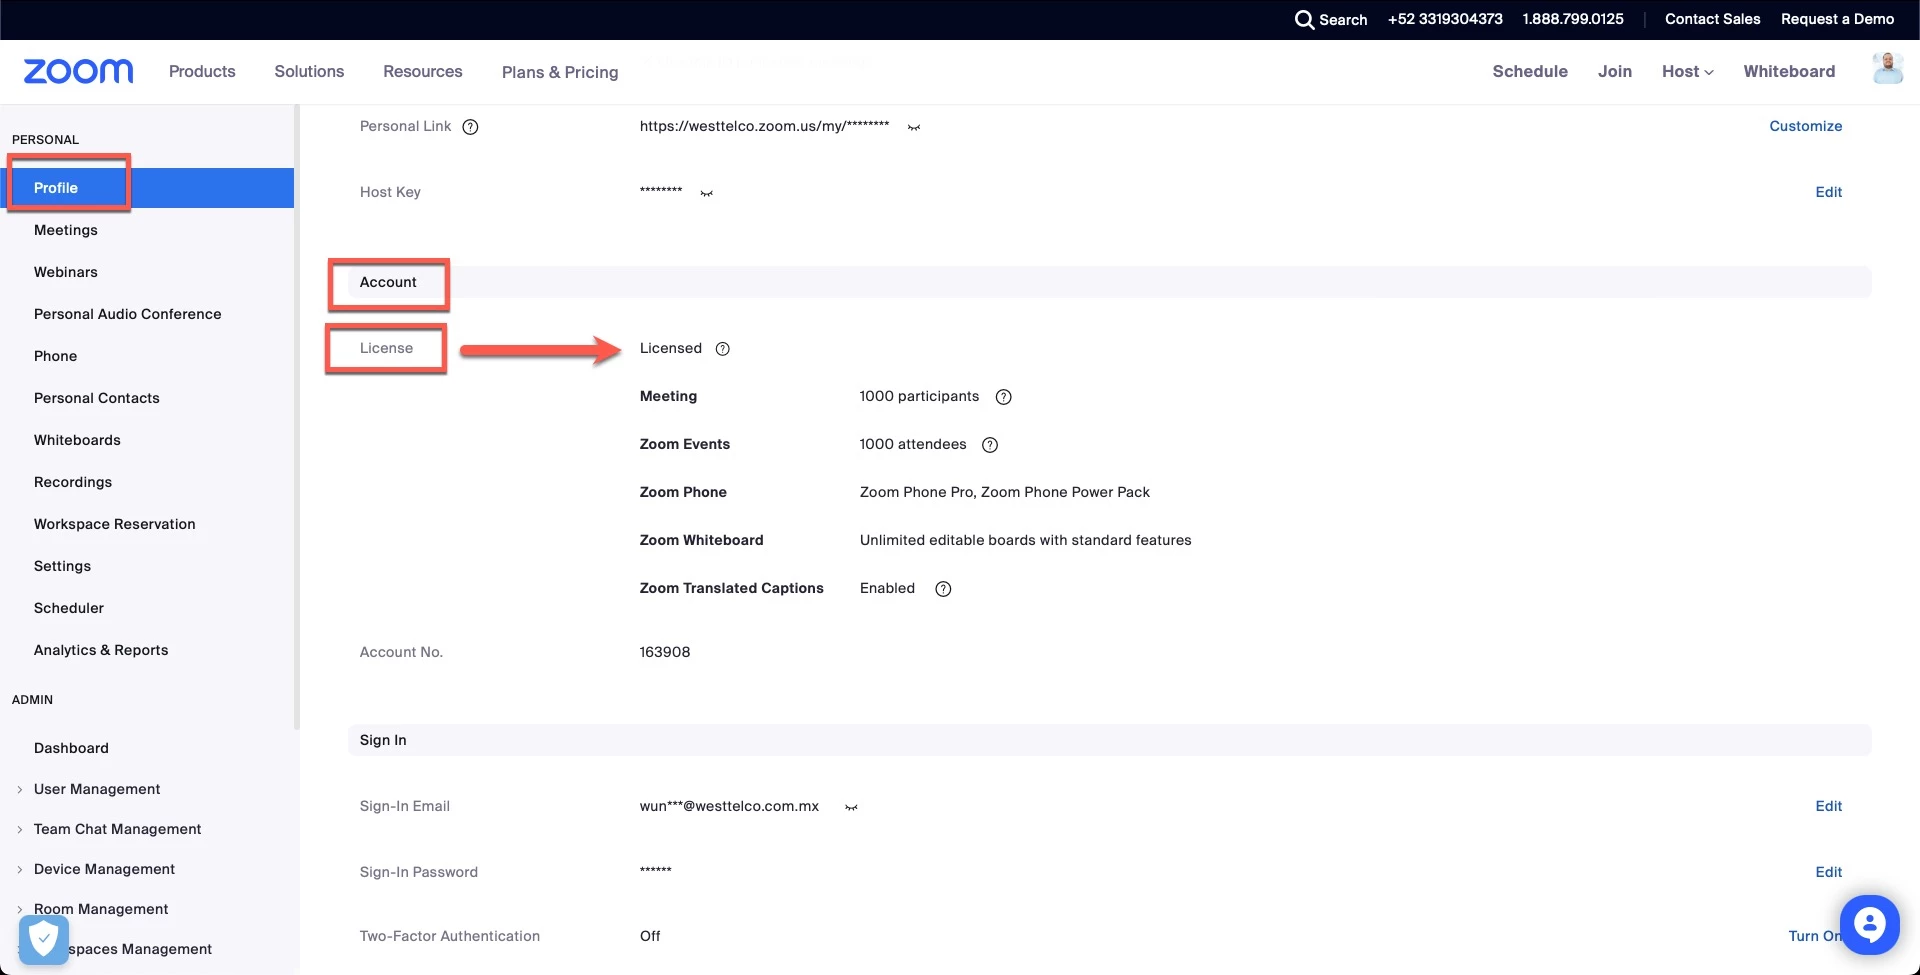
Task: Open Whiteboard from the top bar
Action: [1789, 71]
